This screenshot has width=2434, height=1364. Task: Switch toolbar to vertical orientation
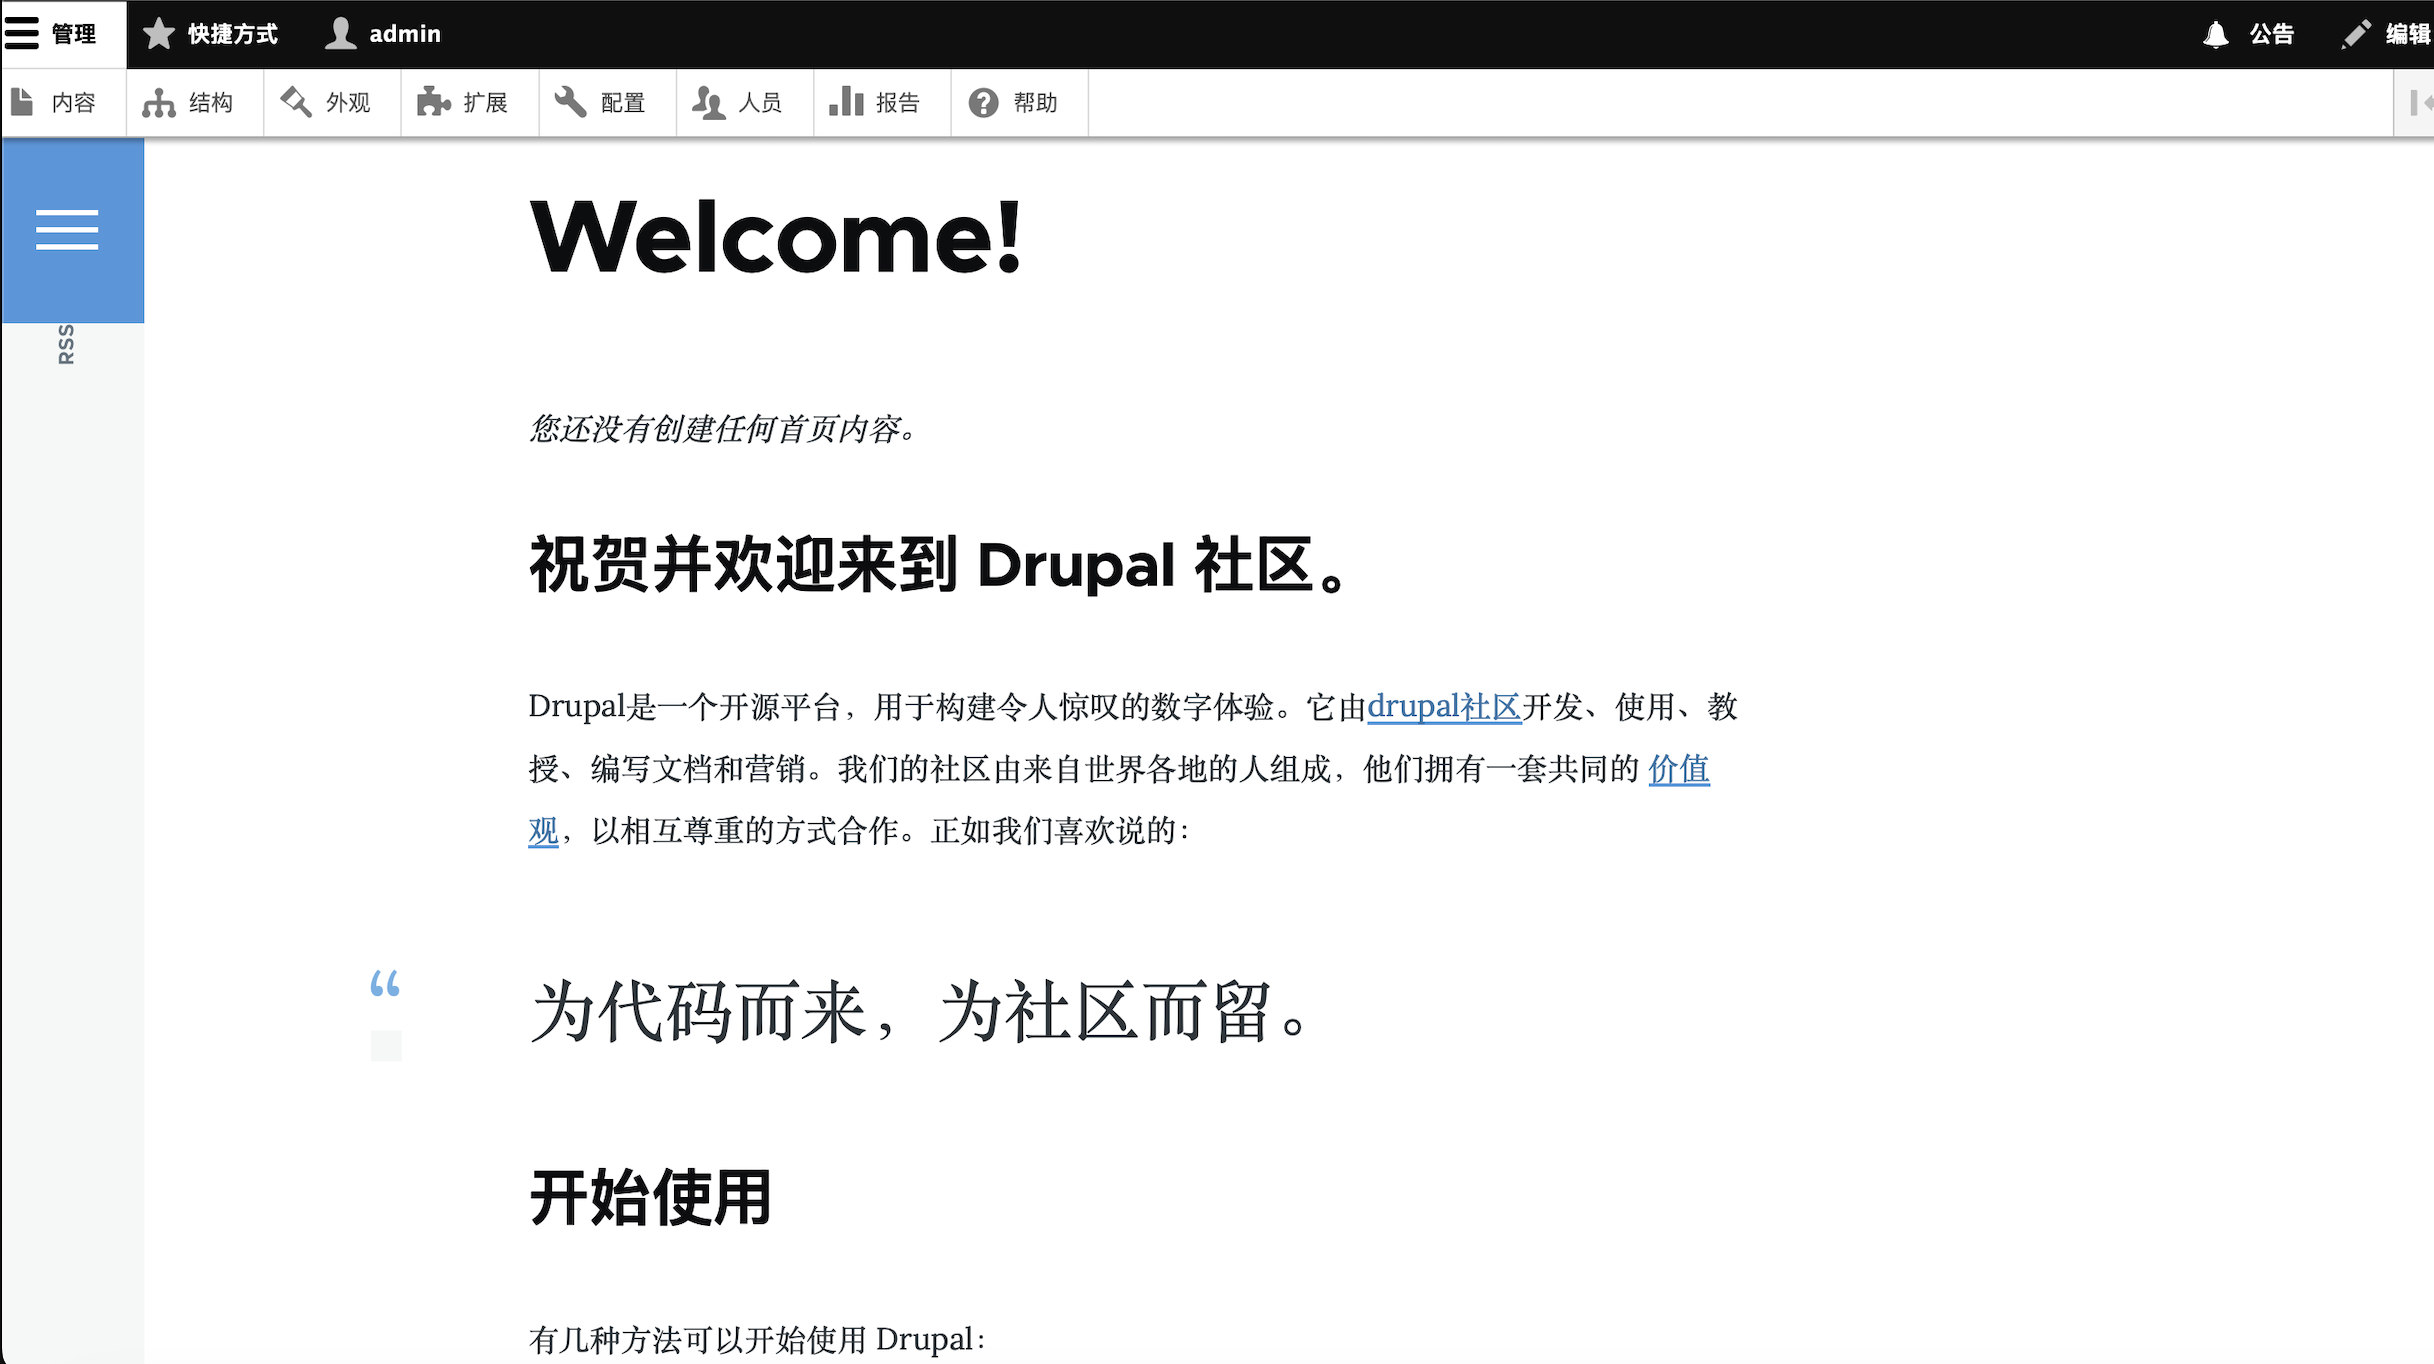click(x=2416, y=102)
